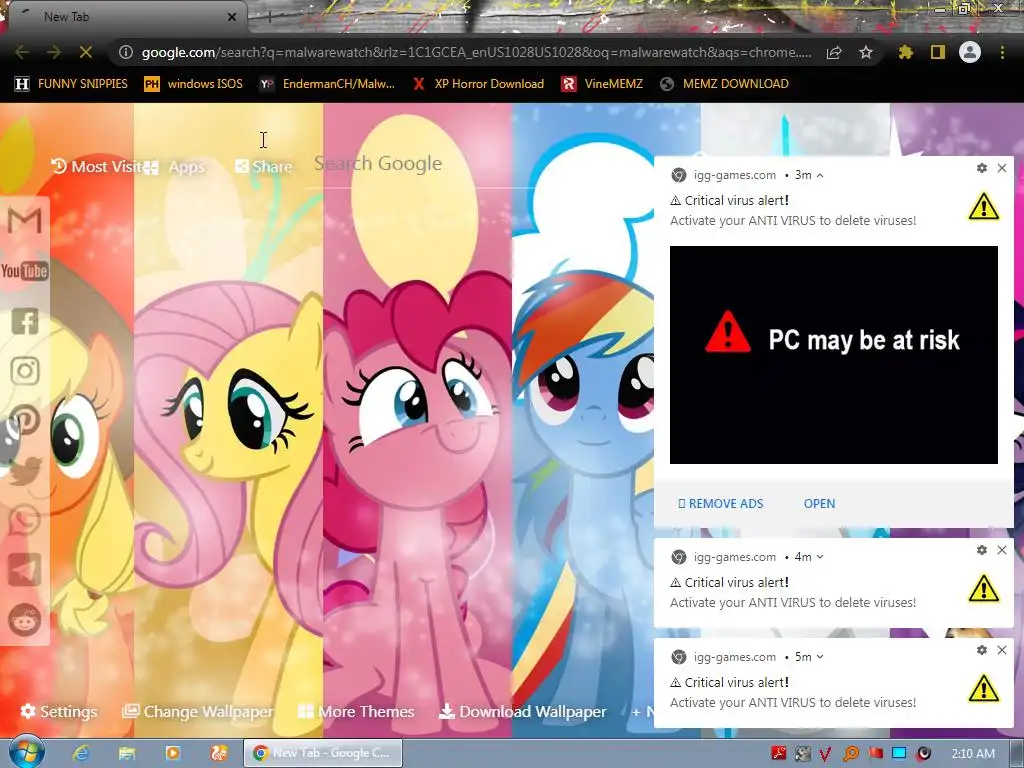The height and width of the screenshot is (768, 1024).
Task: Open Pinterest from the sidebar
Action: pos(25,421)
